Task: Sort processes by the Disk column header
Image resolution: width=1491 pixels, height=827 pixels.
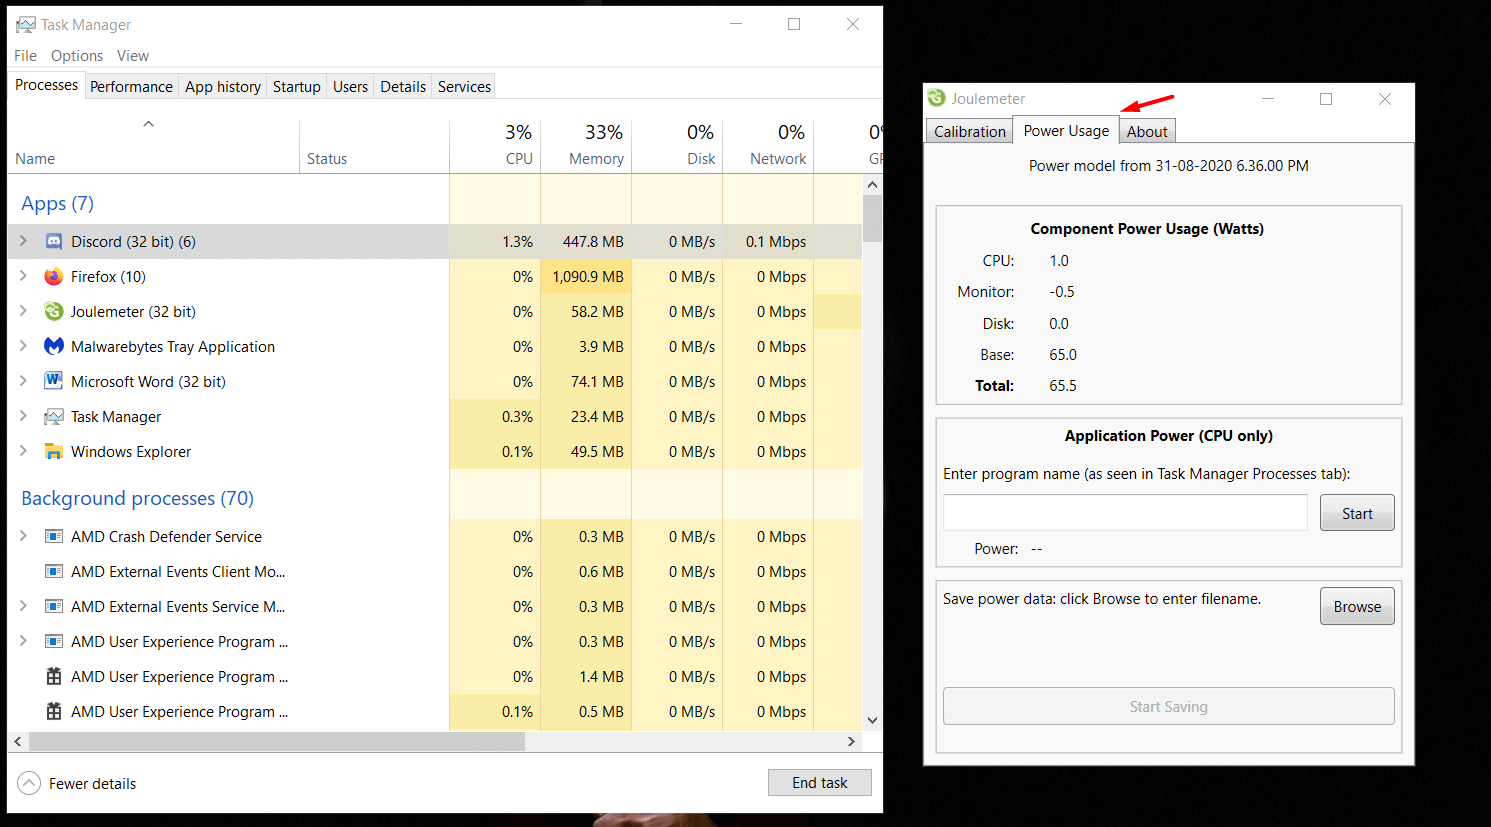Action: tap(677, 145)
